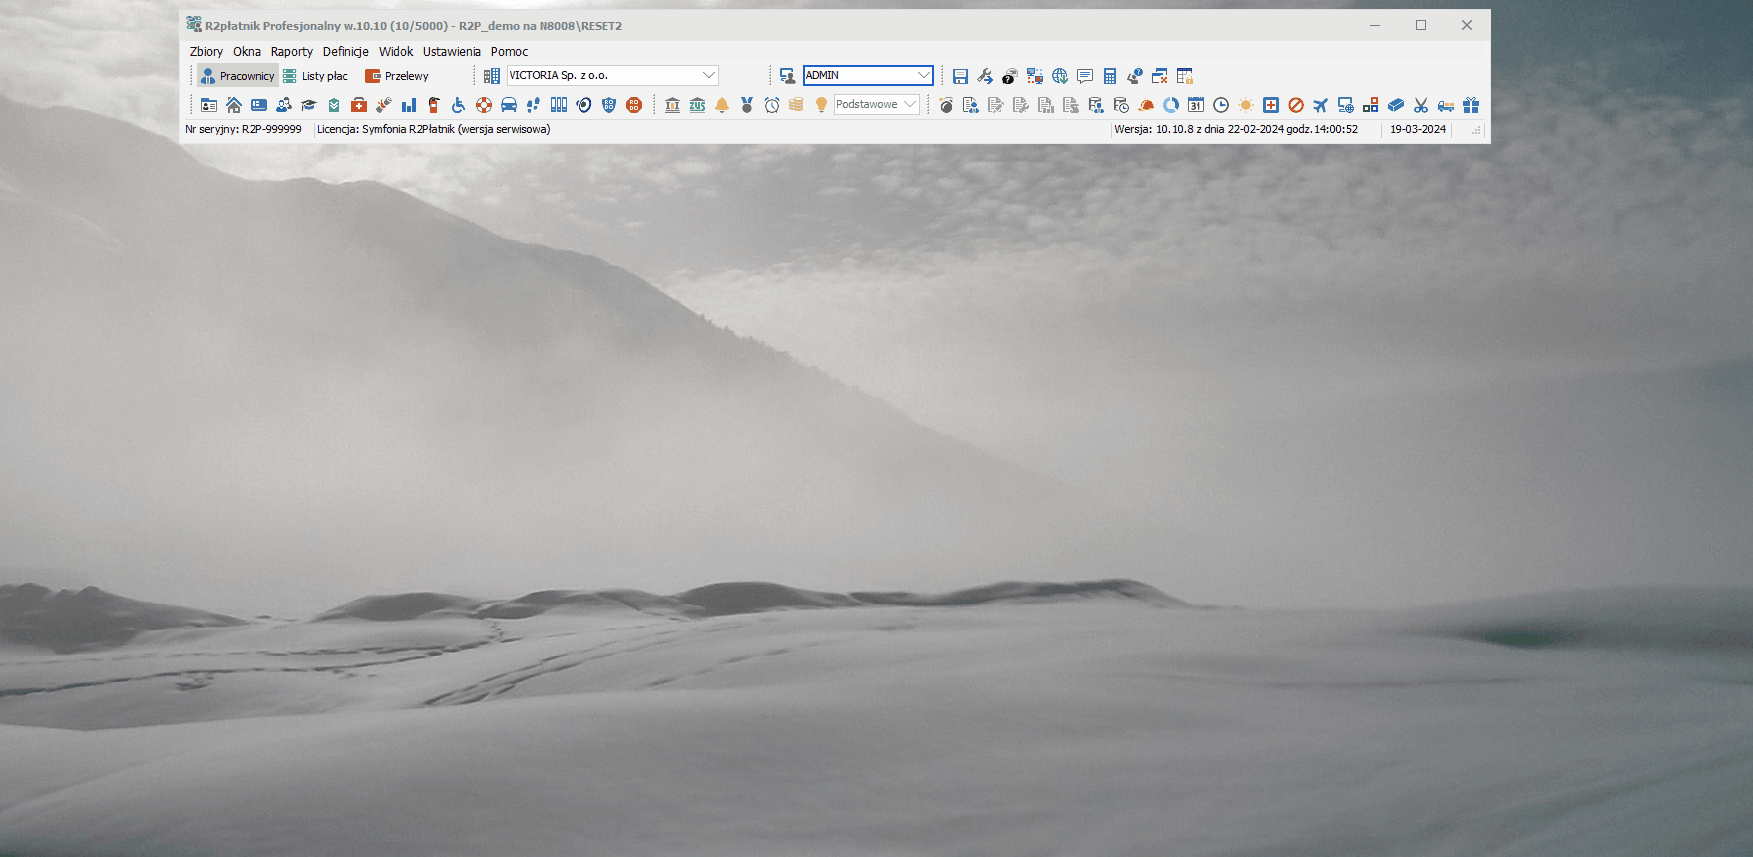This screenshot has width=1753, height=857.
Task: Click the binders archive icon
Action: (x=559, y=105)
